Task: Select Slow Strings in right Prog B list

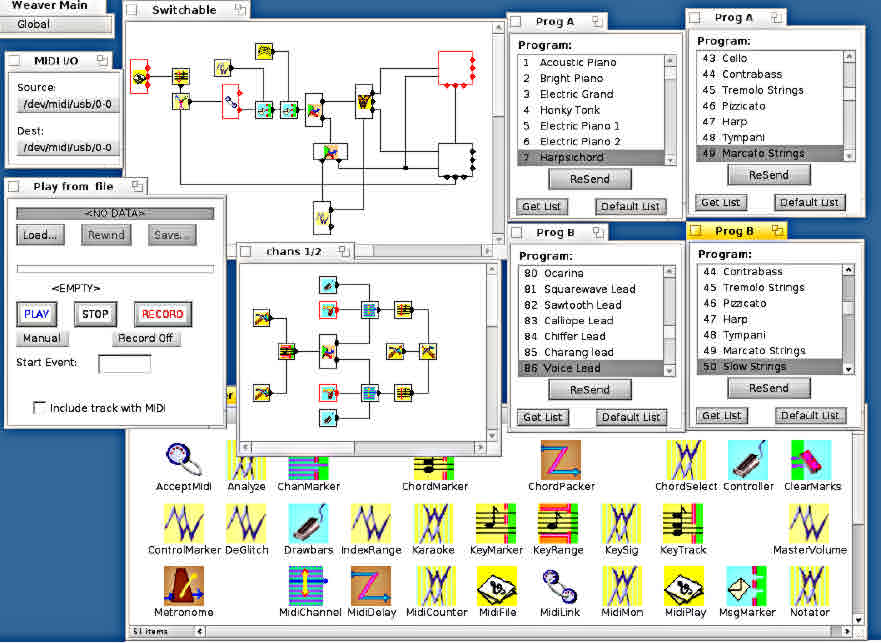Action: point(770,366)
